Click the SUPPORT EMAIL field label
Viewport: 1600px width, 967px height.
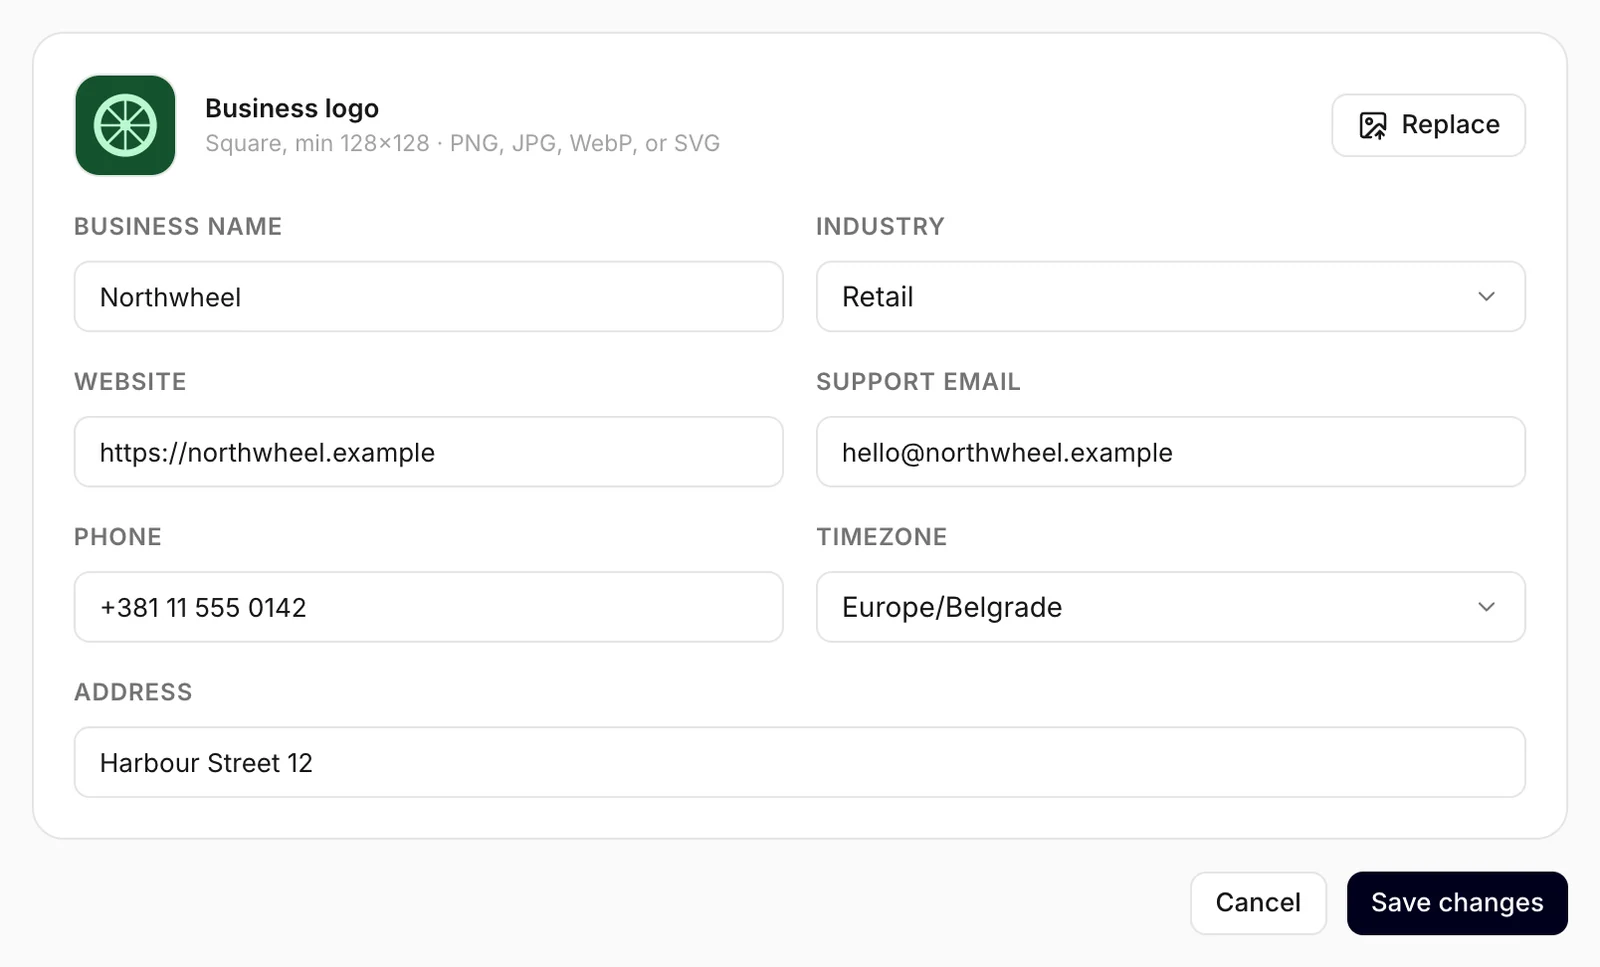point(918,382)
